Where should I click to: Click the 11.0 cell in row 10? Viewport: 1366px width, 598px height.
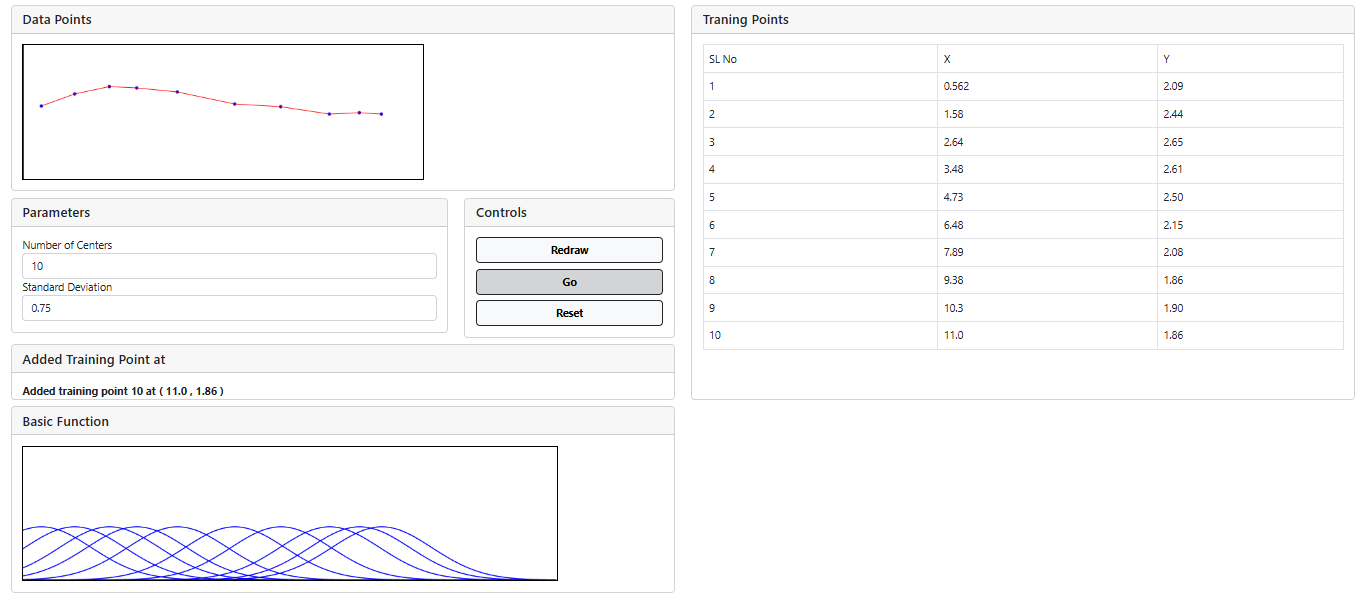pos(953,335)
